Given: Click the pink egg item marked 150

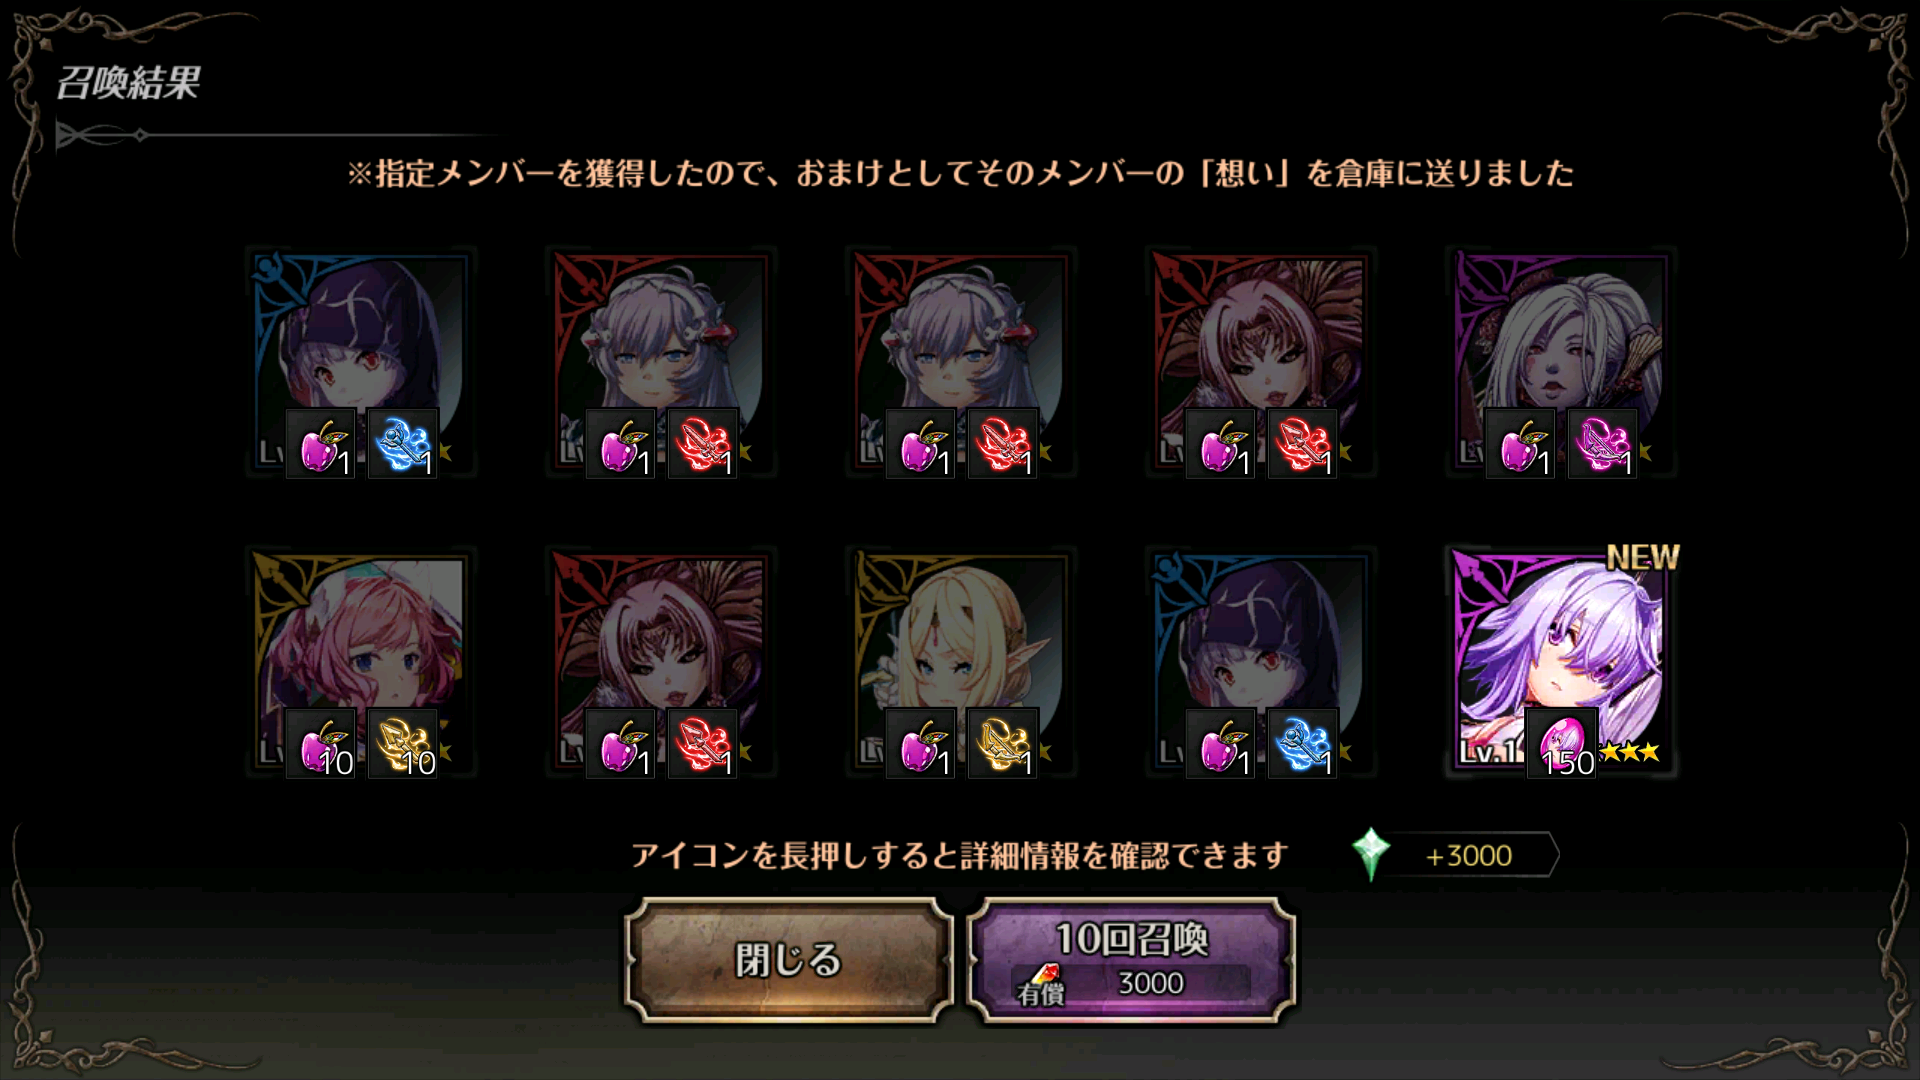Looking at the screenshot, I should pyautogui.click(x=1562, y=743).
